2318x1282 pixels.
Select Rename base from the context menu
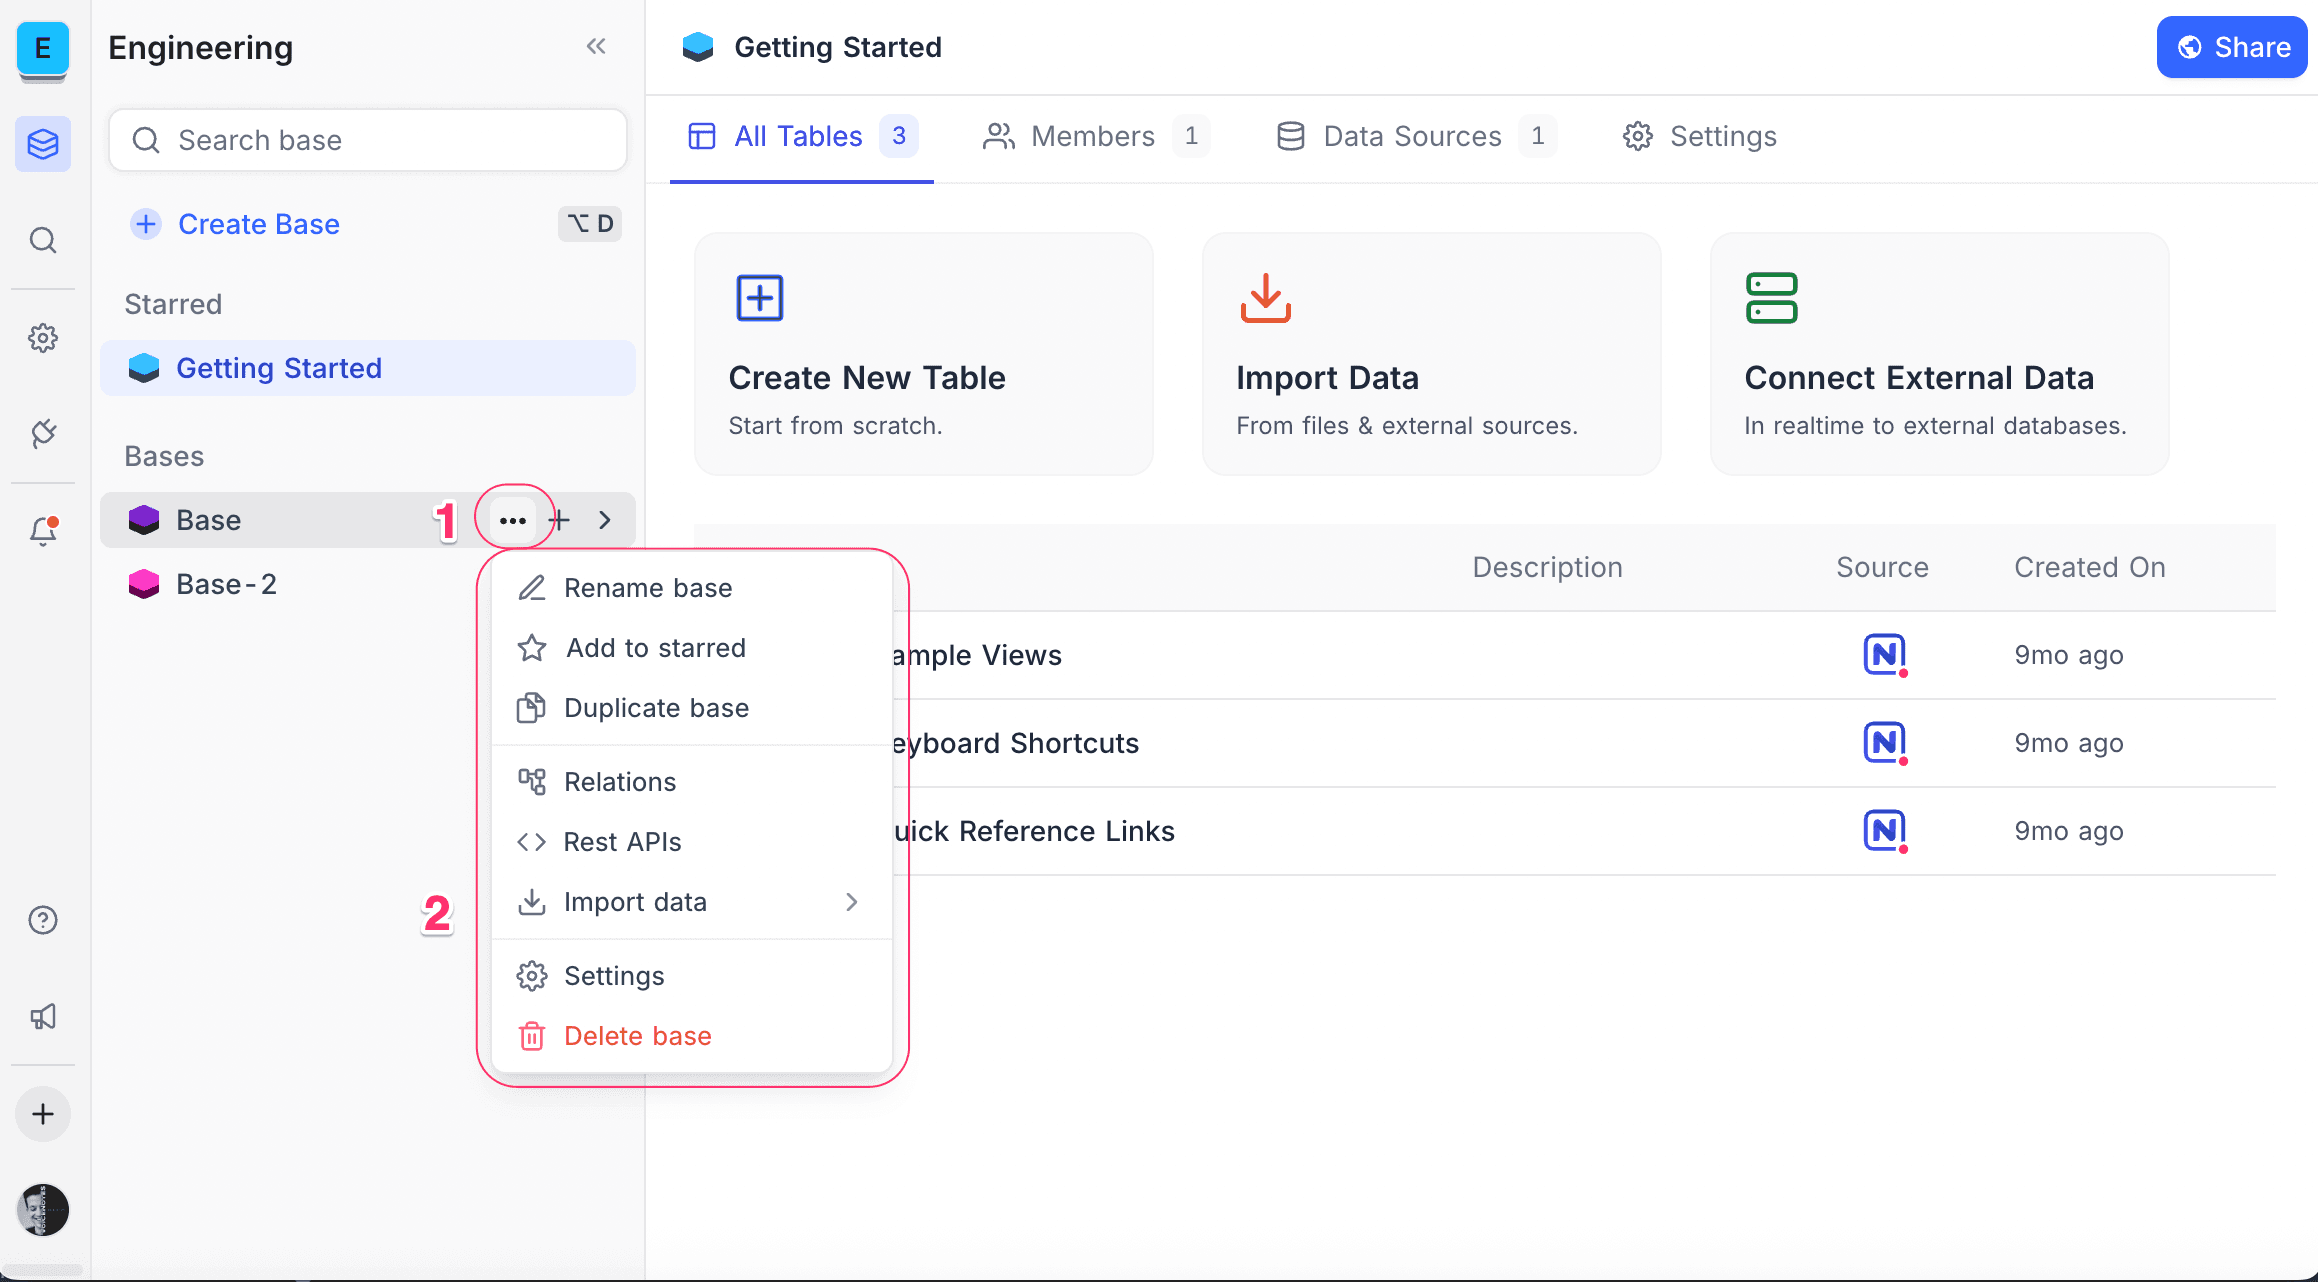click(x=648, y=587)
